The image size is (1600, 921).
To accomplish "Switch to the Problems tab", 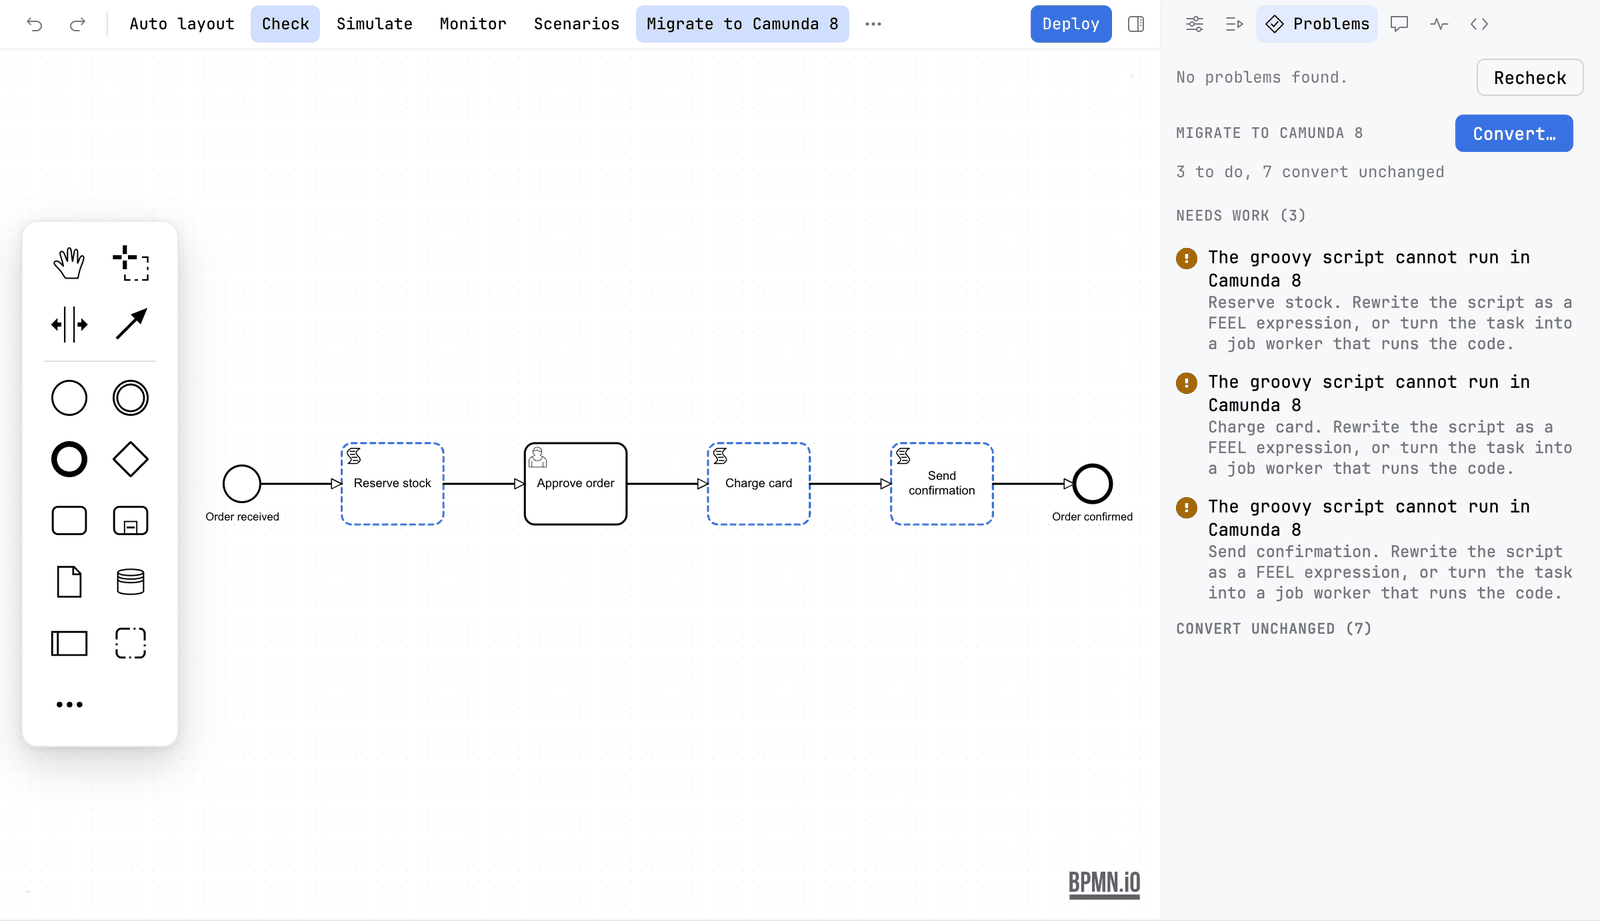I will (x=1317, y=24).
